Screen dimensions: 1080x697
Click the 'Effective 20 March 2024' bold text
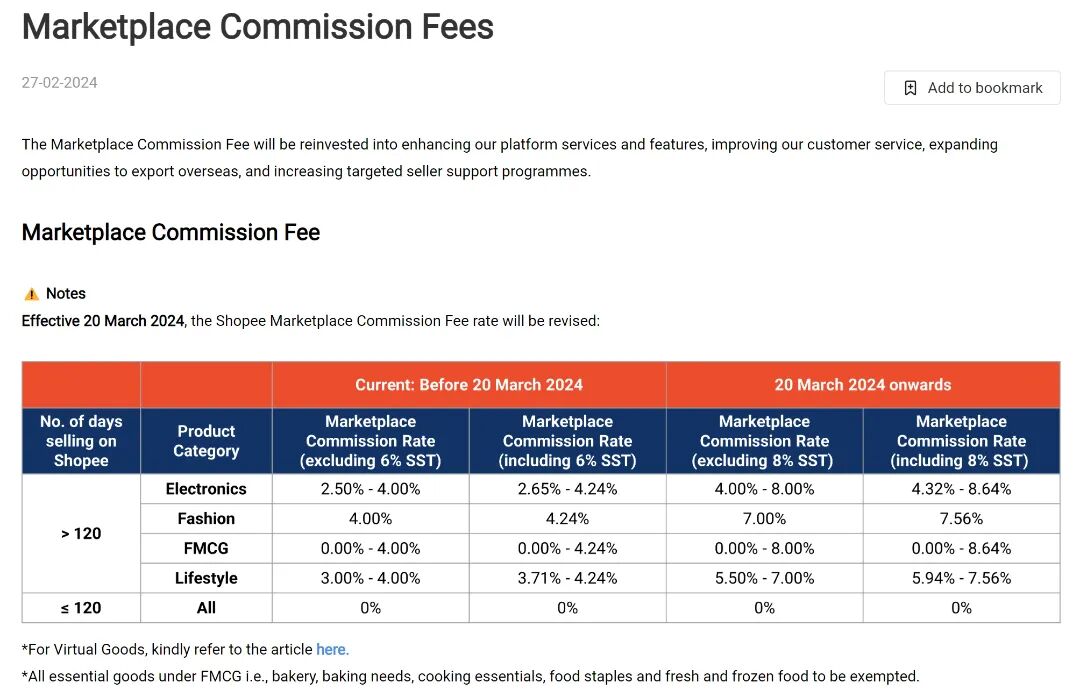click(x=103, y=321)
